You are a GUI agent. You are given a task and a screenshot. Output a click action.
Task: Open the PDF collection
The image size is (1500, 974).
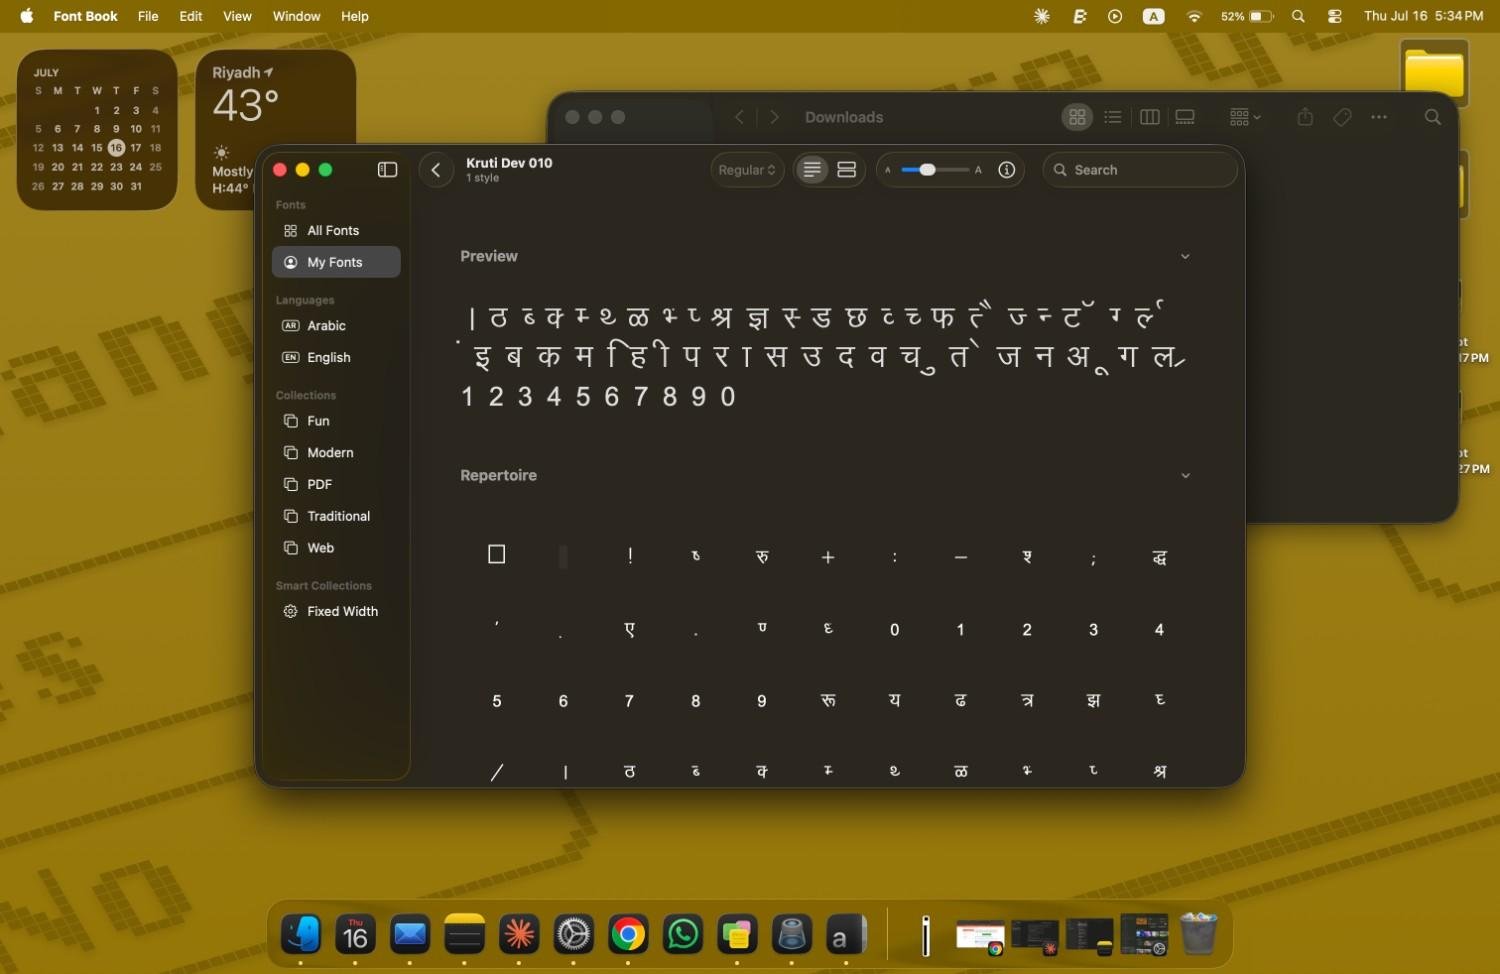(x=336, y=484)
